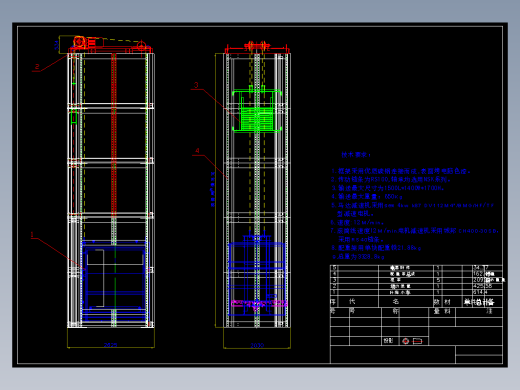The width and height of the screenshot is (520, 390).
Task: Select note 9 stating the total weight
Action: pos(358,257)
